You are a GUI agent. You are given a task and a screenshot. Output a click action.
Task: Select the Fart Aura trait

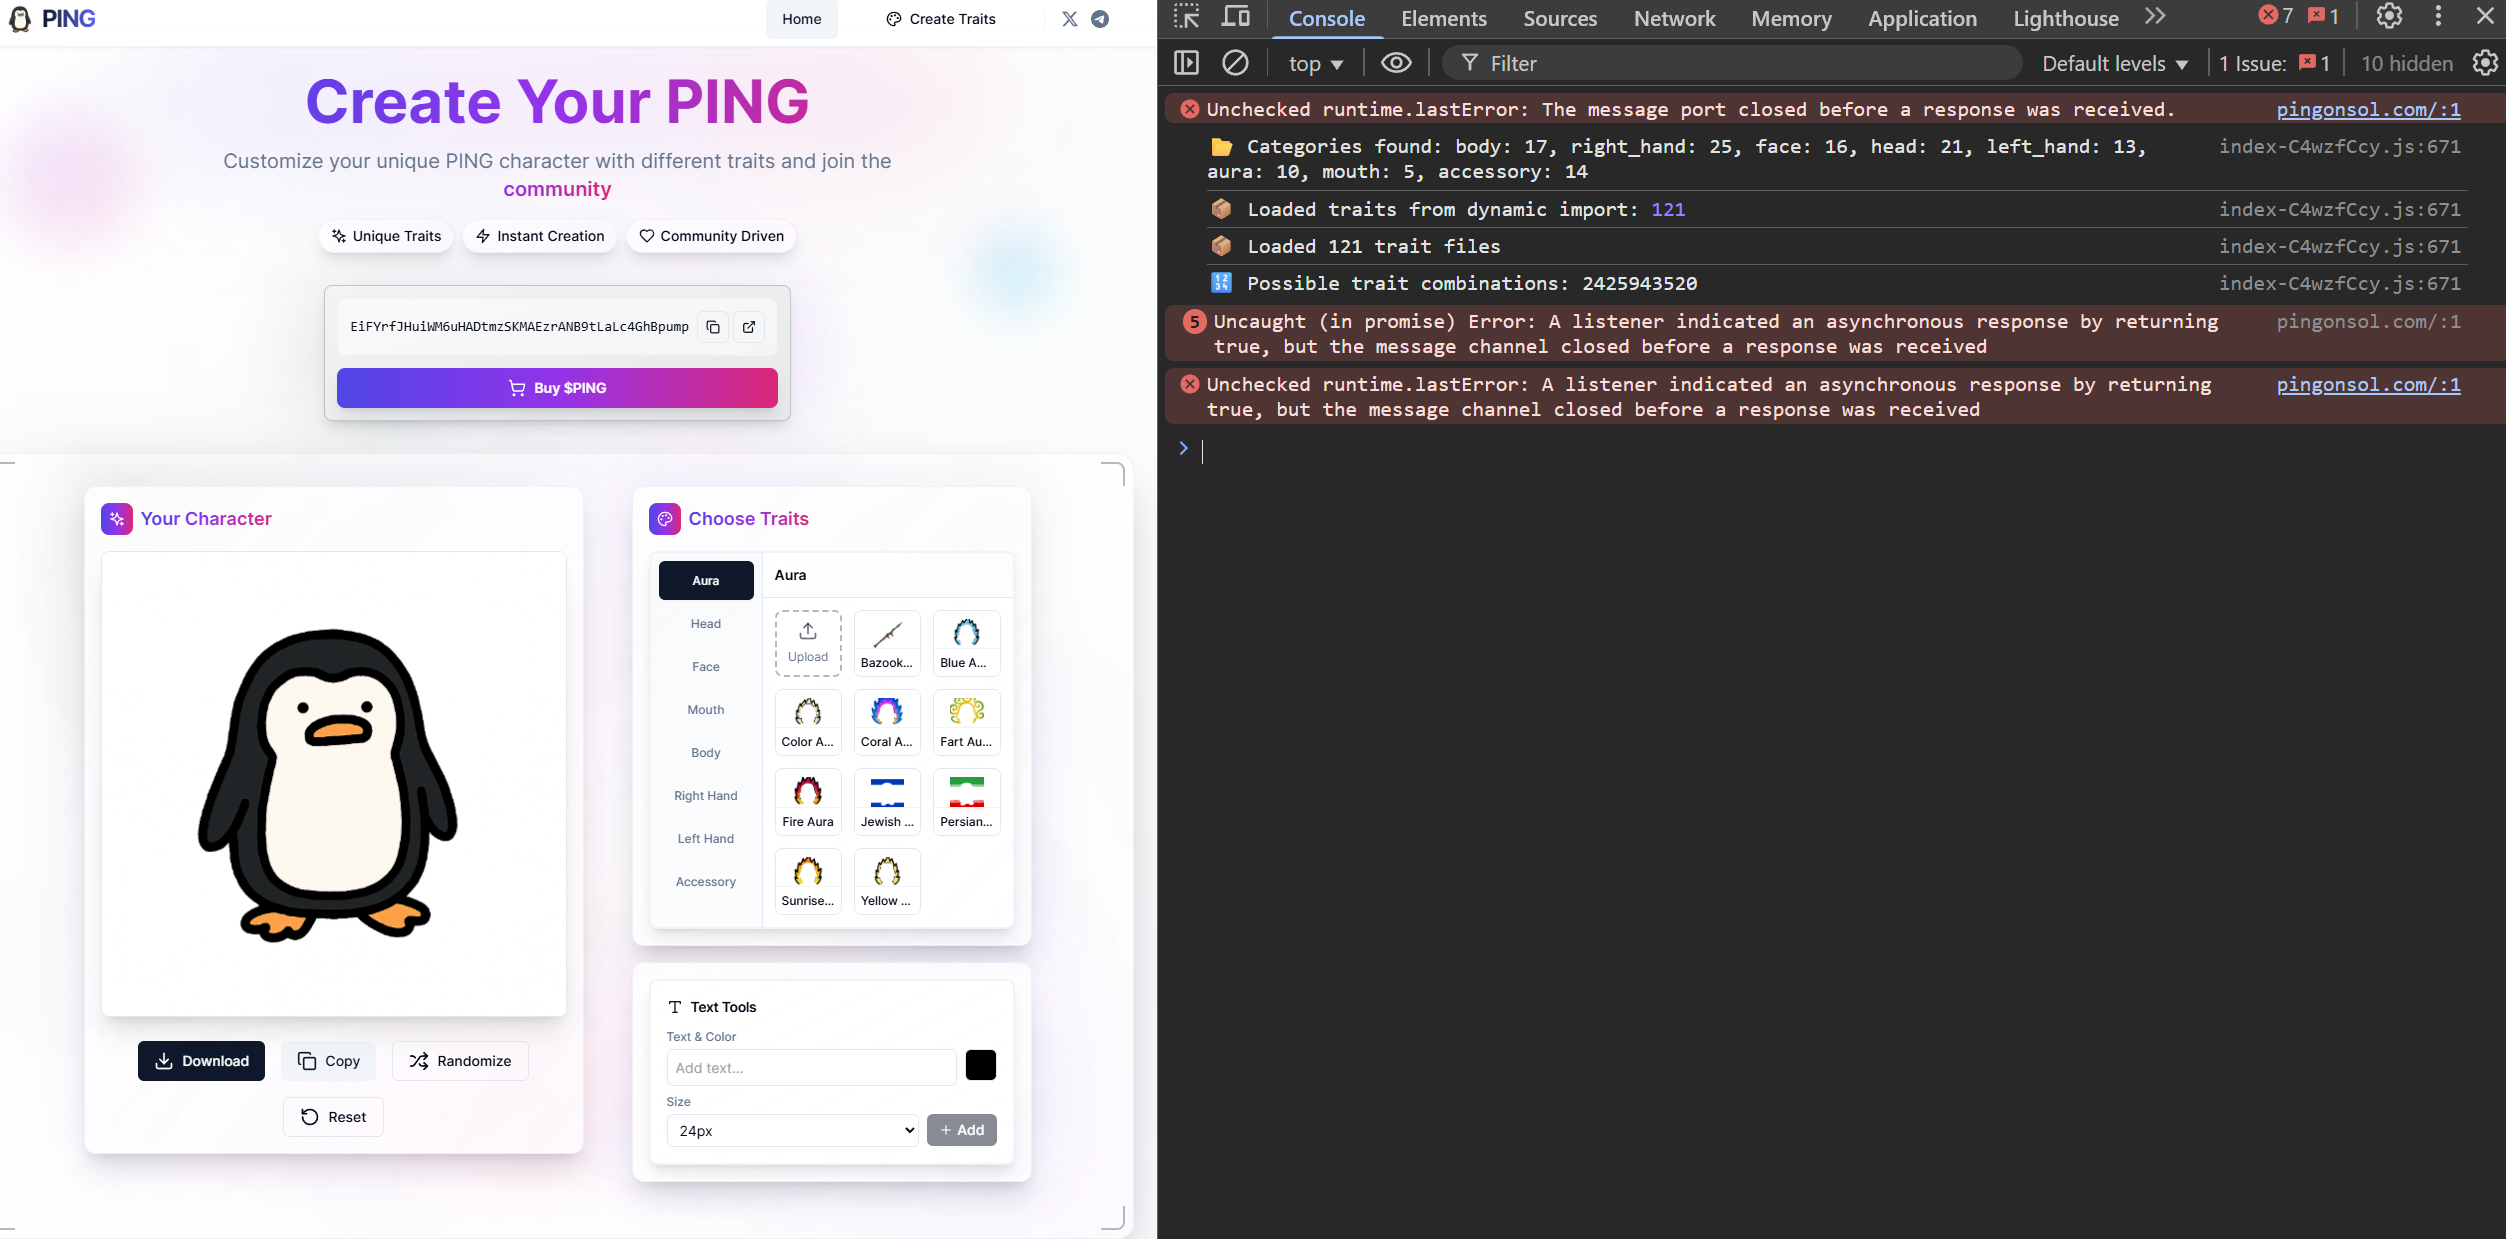pos(966,722)
